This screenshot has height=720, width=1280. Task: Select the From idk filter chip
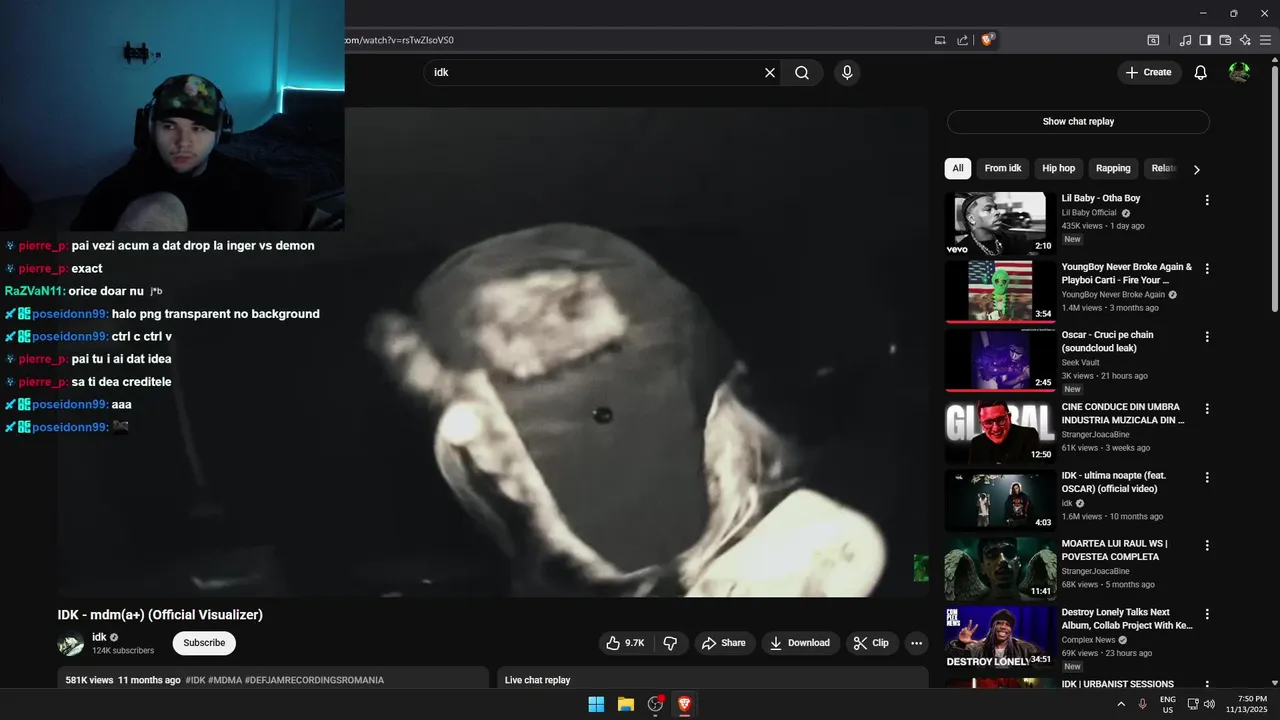click(x=1003, y=168)
